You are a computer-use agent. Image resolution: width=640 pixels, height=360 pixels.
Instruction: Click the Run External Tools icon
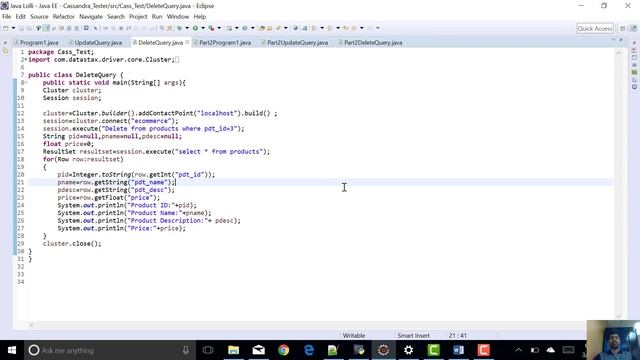click(211, 28)
